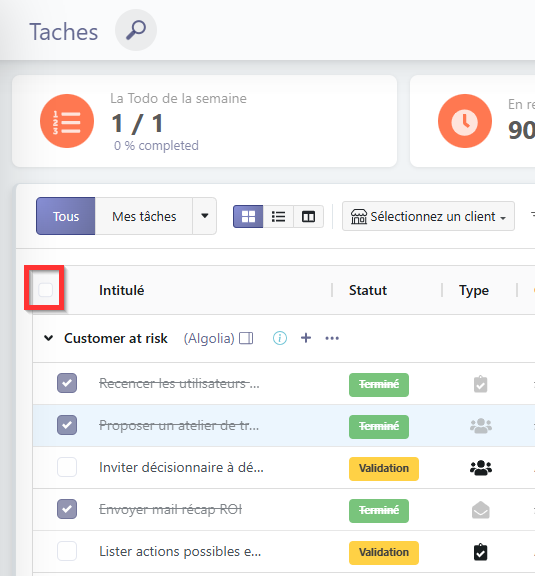The image size is (535, 576).
Task: Click the orange numbered-list Todo icon
Action: [67, 121]
